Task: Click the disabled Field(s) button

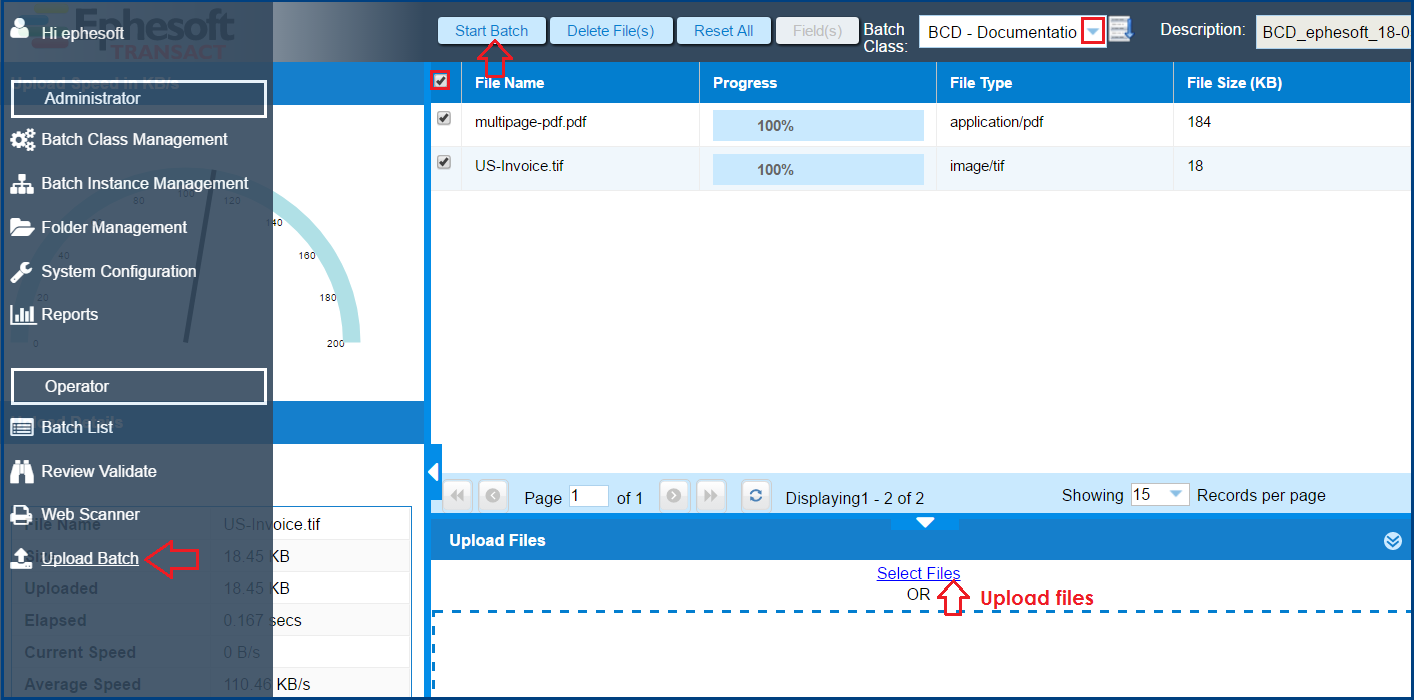Action: click(x=817, y=31)
